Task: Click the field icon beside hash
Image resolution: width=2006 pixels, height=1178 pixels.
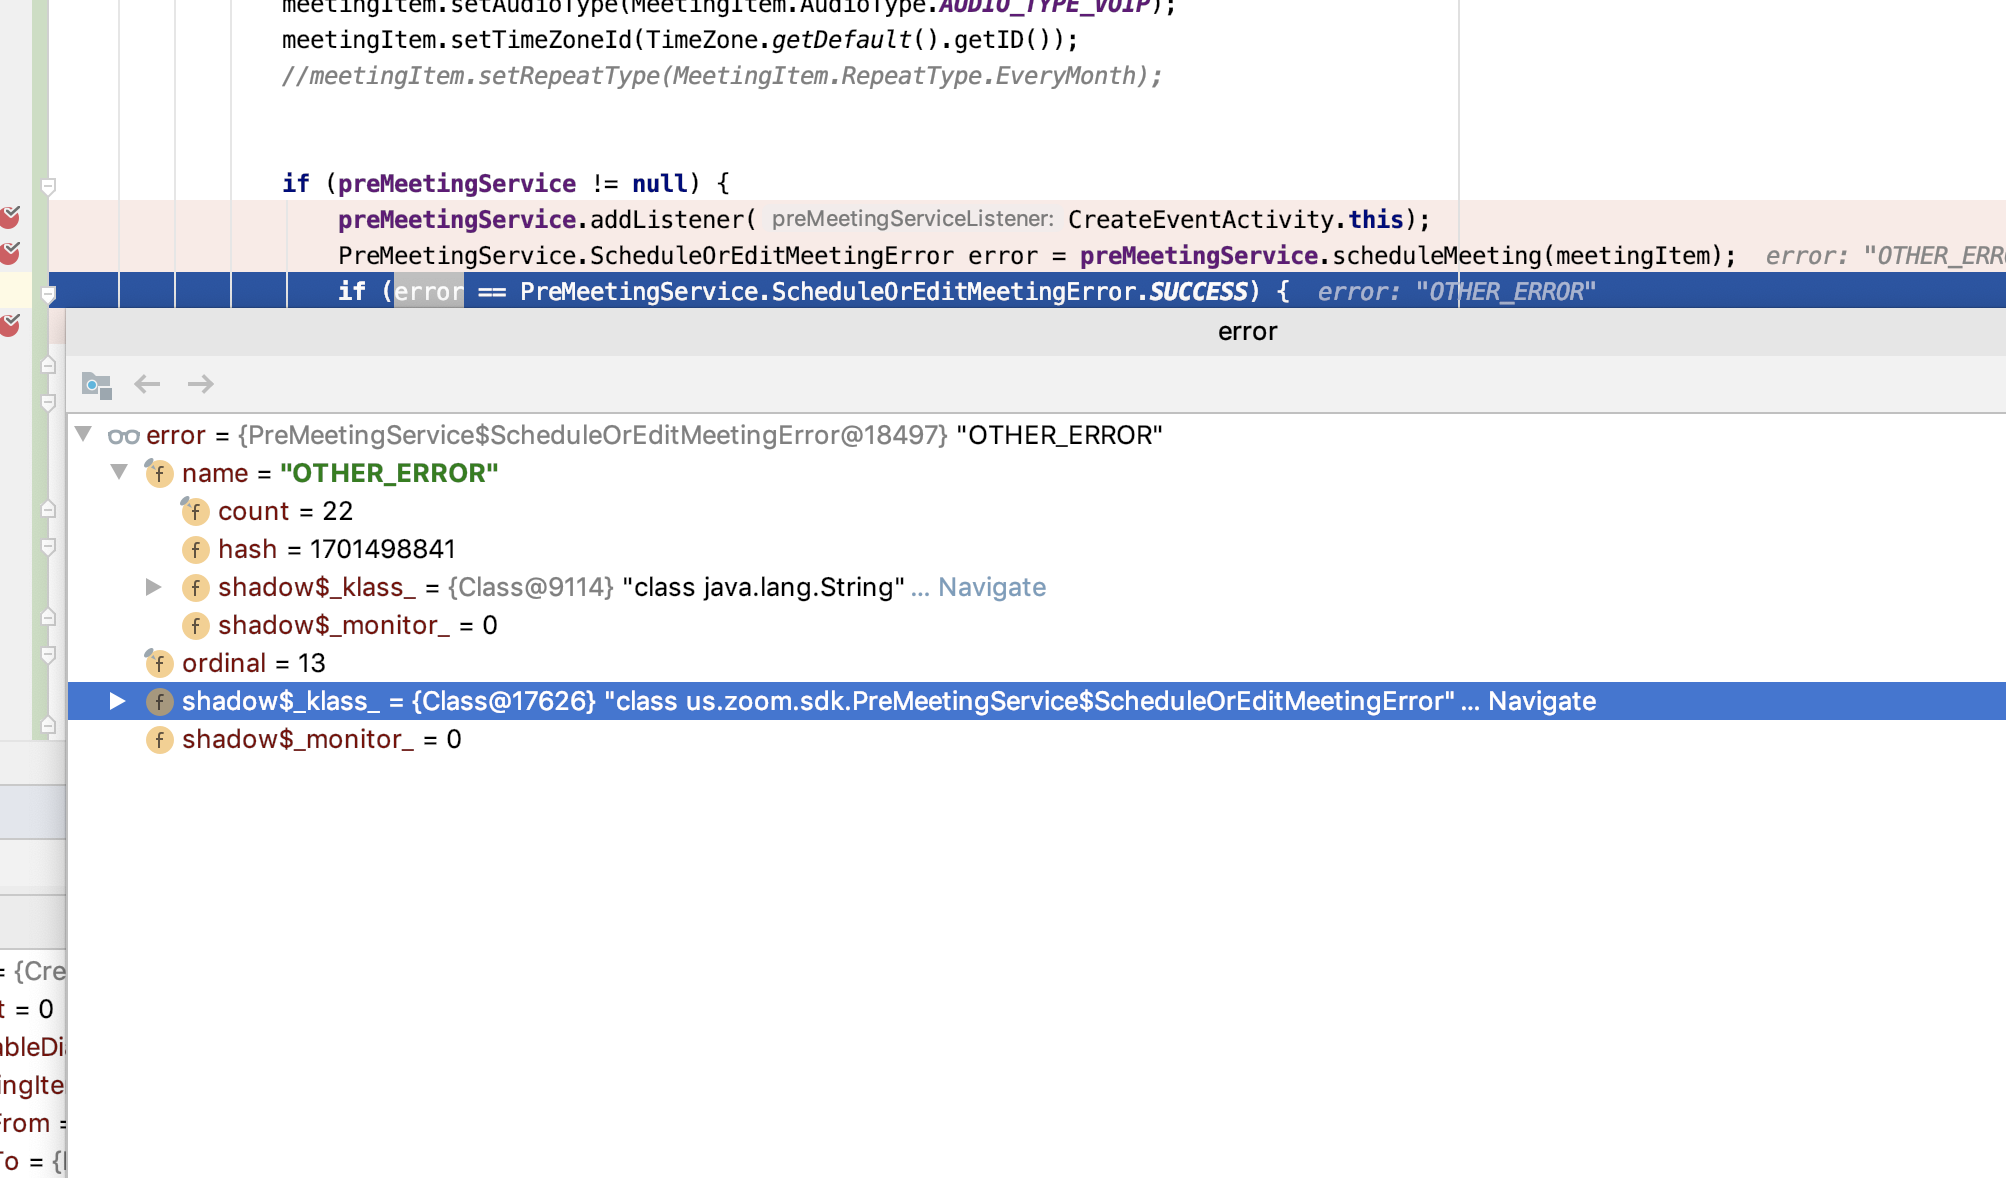Action: click(x=195, y=550)
